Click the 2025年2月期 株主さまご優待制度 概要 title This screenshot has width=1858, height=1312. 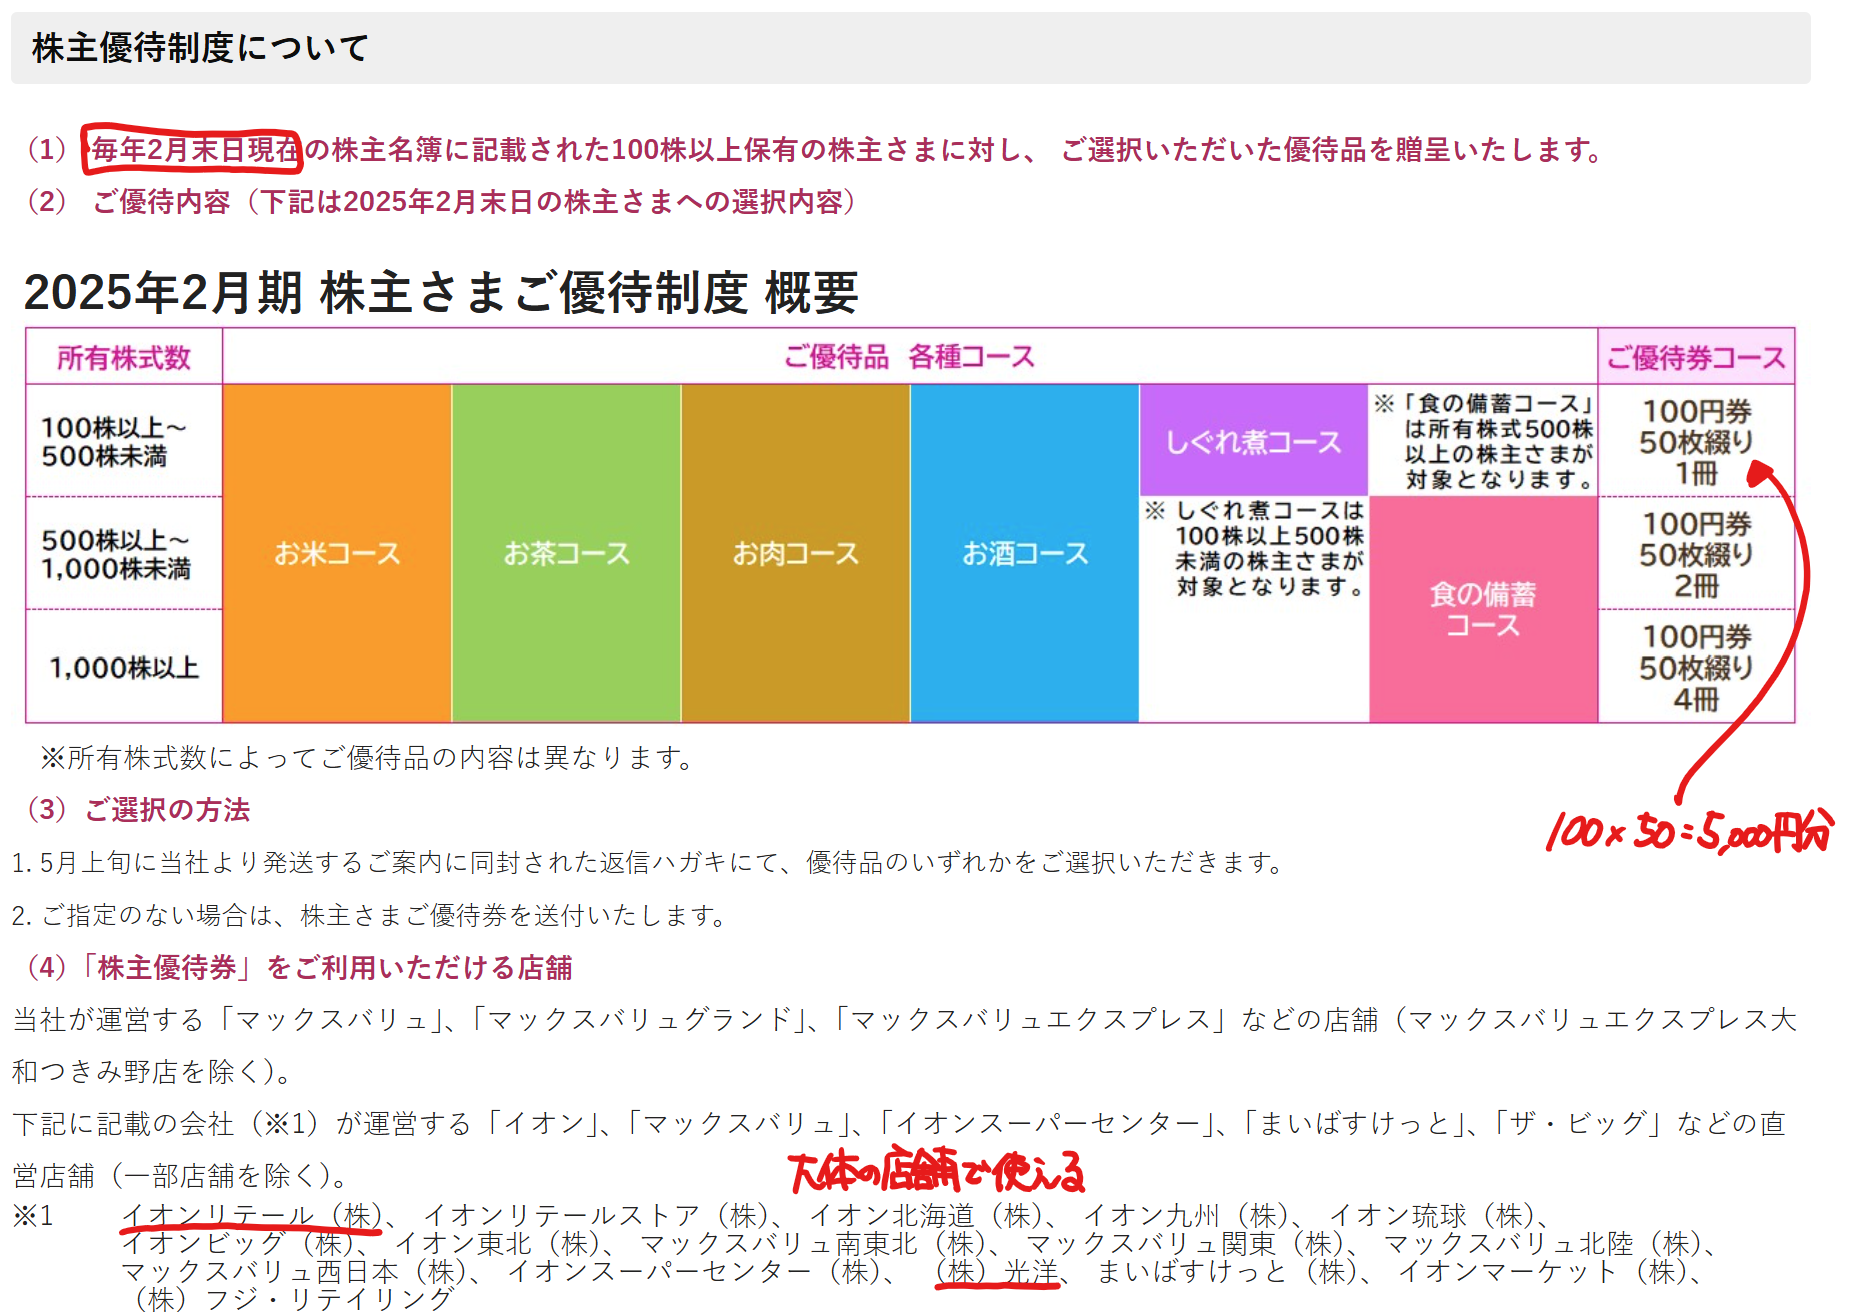click(441, 292)
